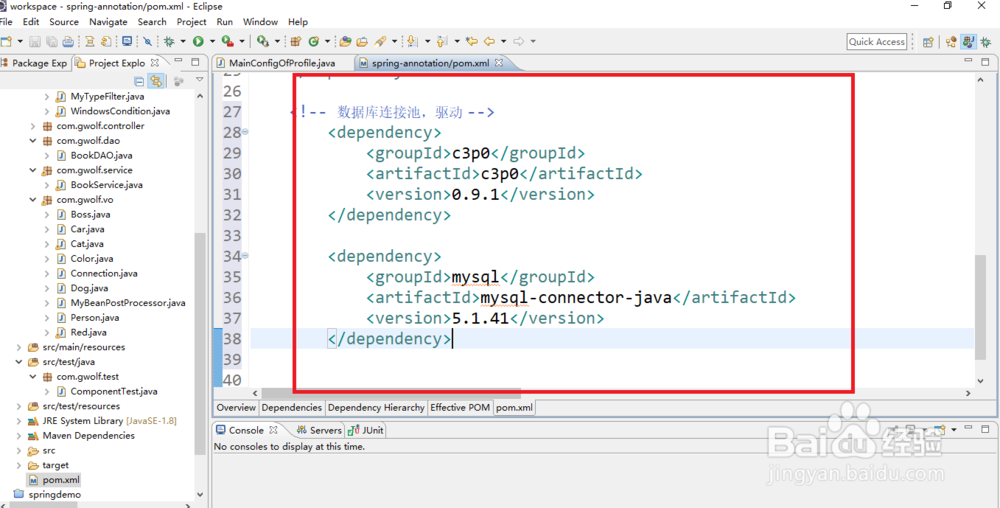Click the green Run button icon
Image resolution: width=1000 pixels, height=508 pixels.
(x=198, y=41)
